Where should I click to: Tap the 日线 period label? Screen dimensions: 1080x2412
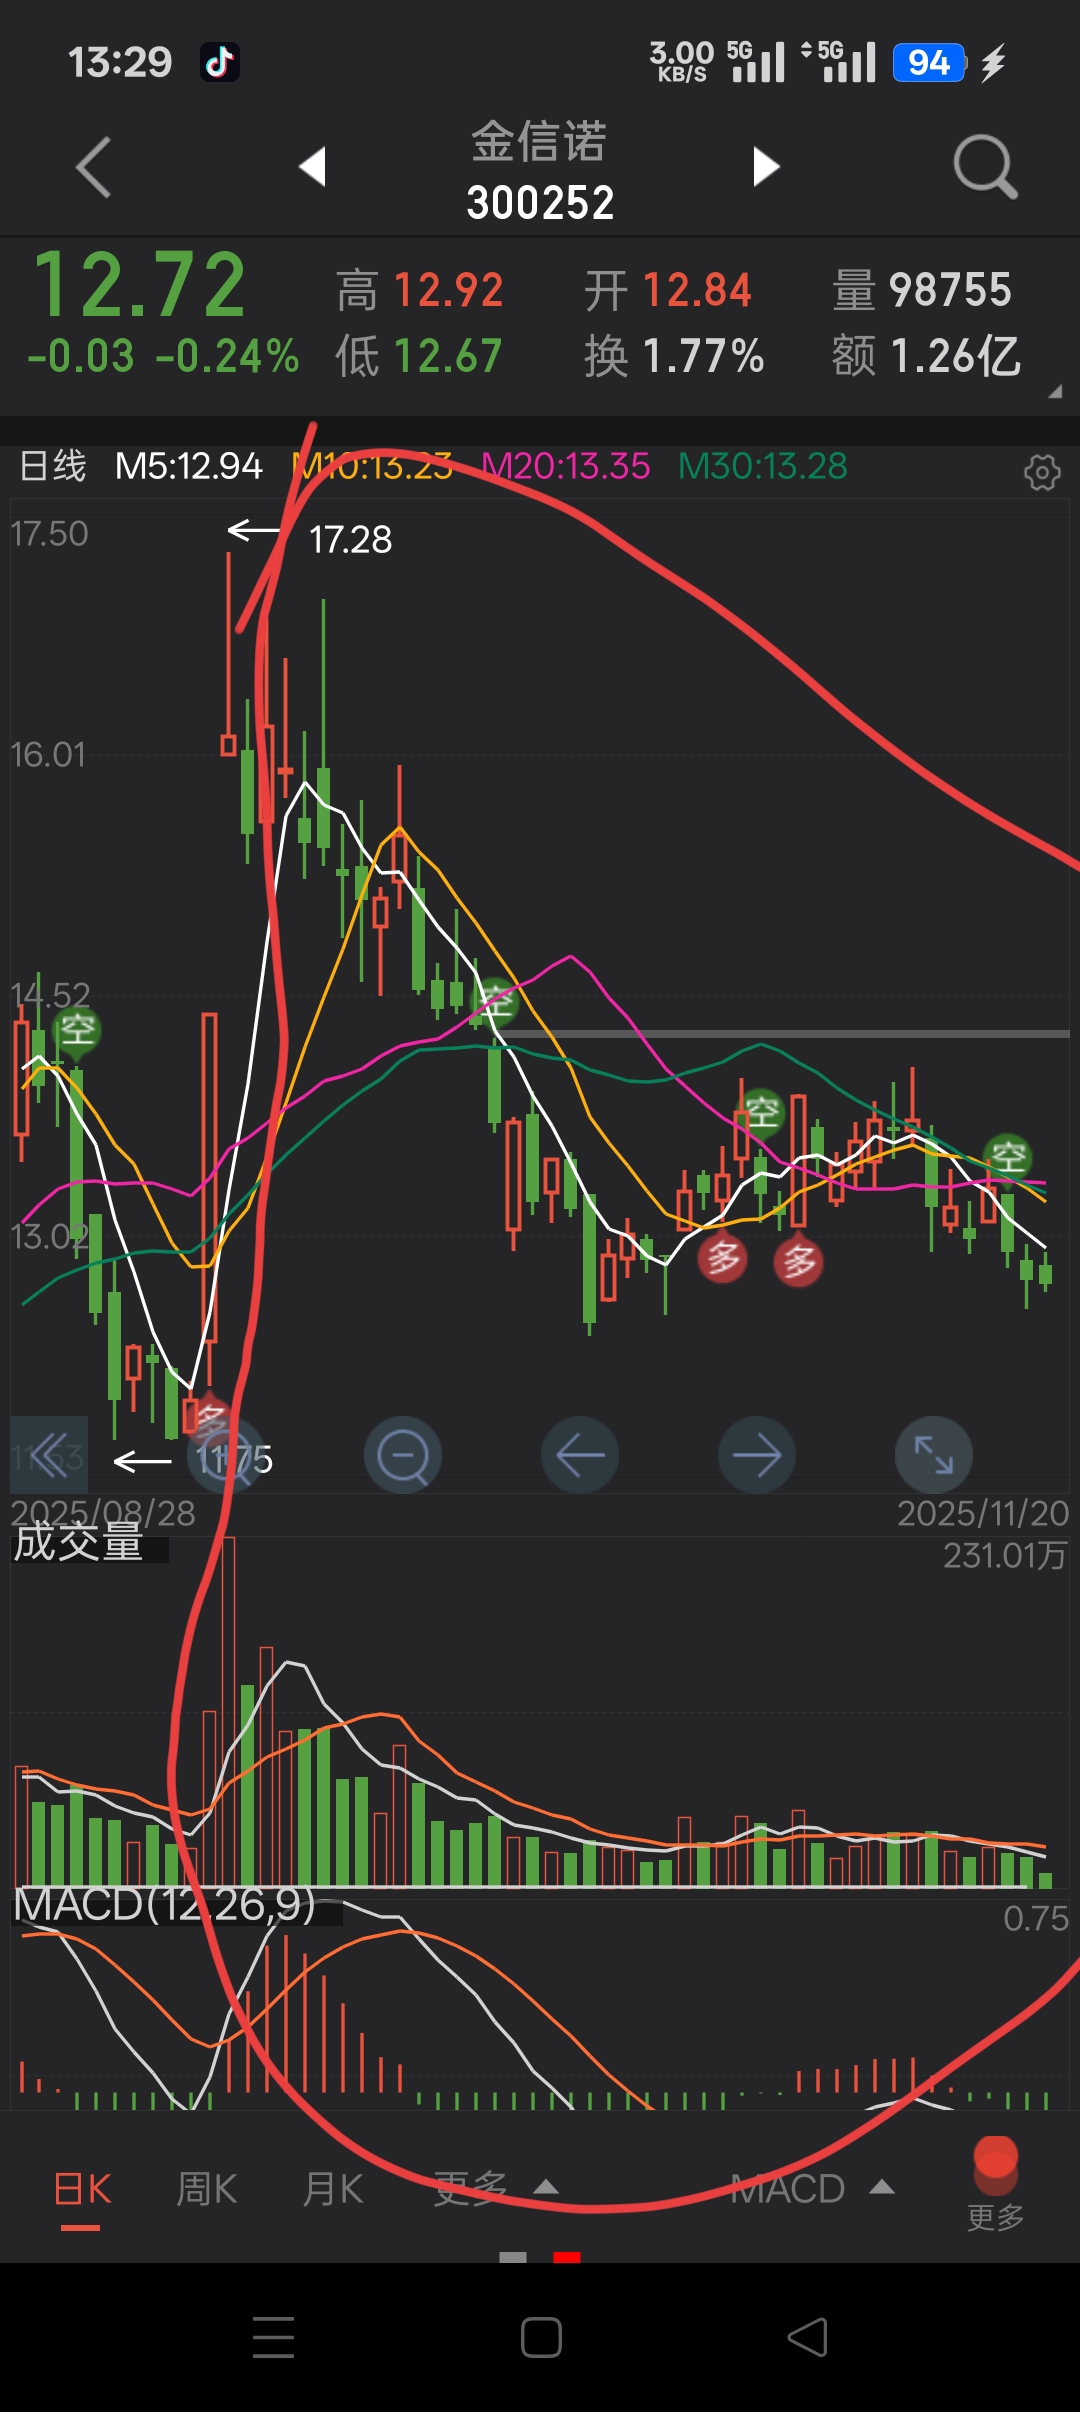53,466
